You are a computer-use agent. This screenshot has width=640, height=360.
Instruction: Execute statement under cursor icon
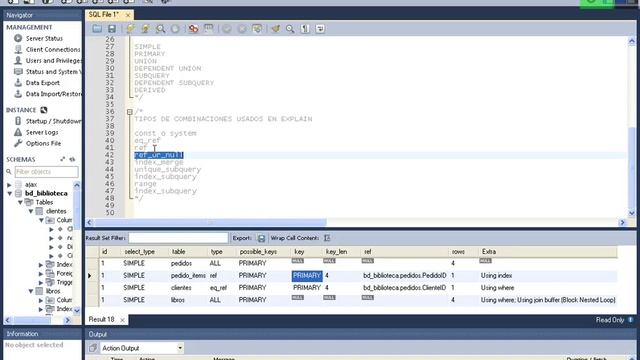pos(145,29)
